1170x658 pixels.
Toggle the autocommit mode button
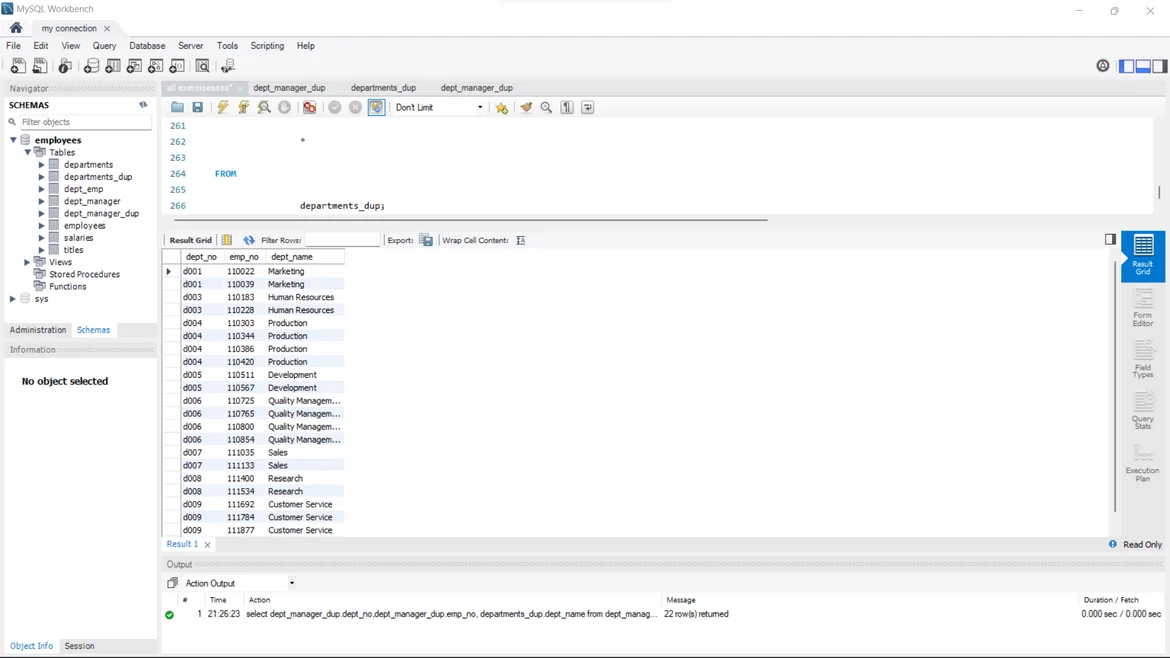[x=376, y=107]
